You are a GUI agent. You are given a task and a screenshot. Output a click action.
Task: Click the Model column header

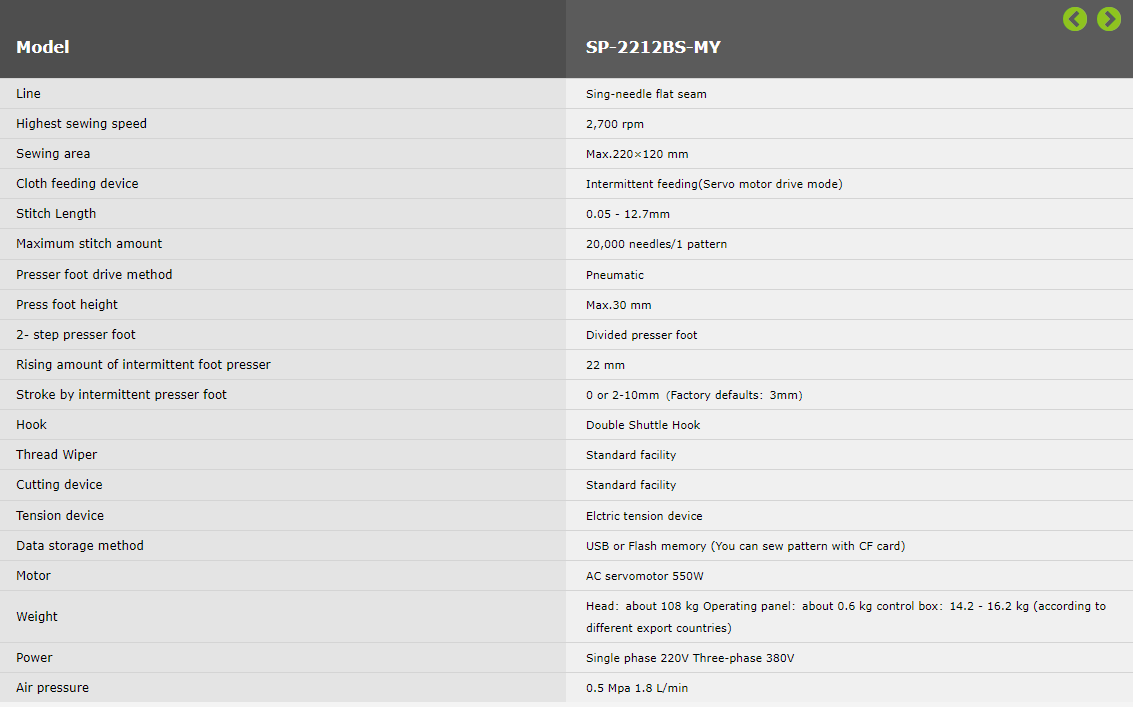coord(43,47)
